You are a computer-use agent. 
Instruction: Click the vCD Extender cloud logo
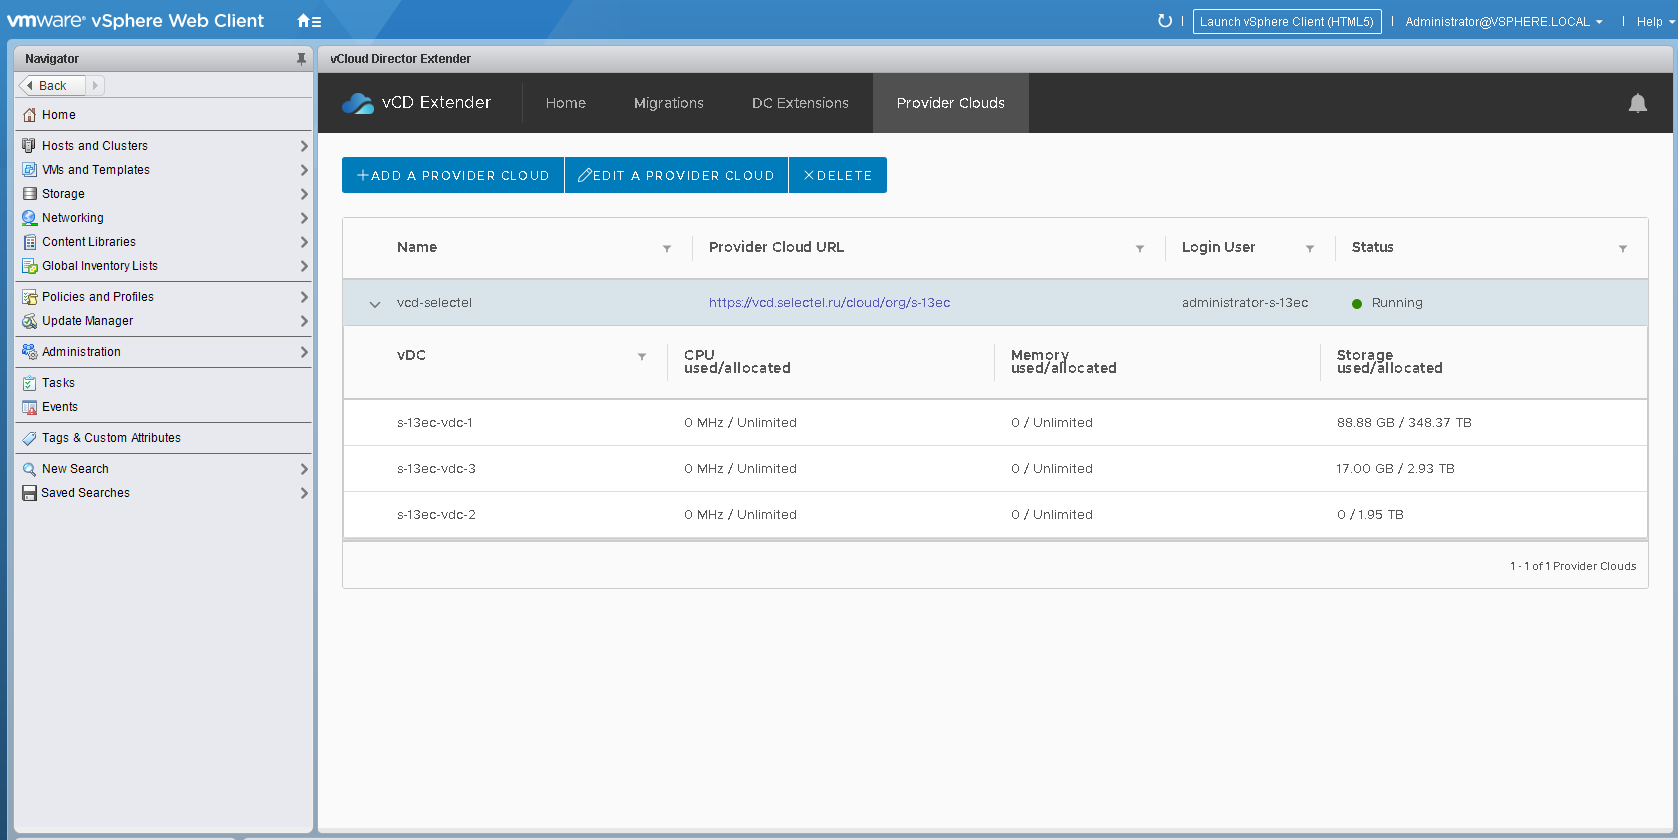357,103
